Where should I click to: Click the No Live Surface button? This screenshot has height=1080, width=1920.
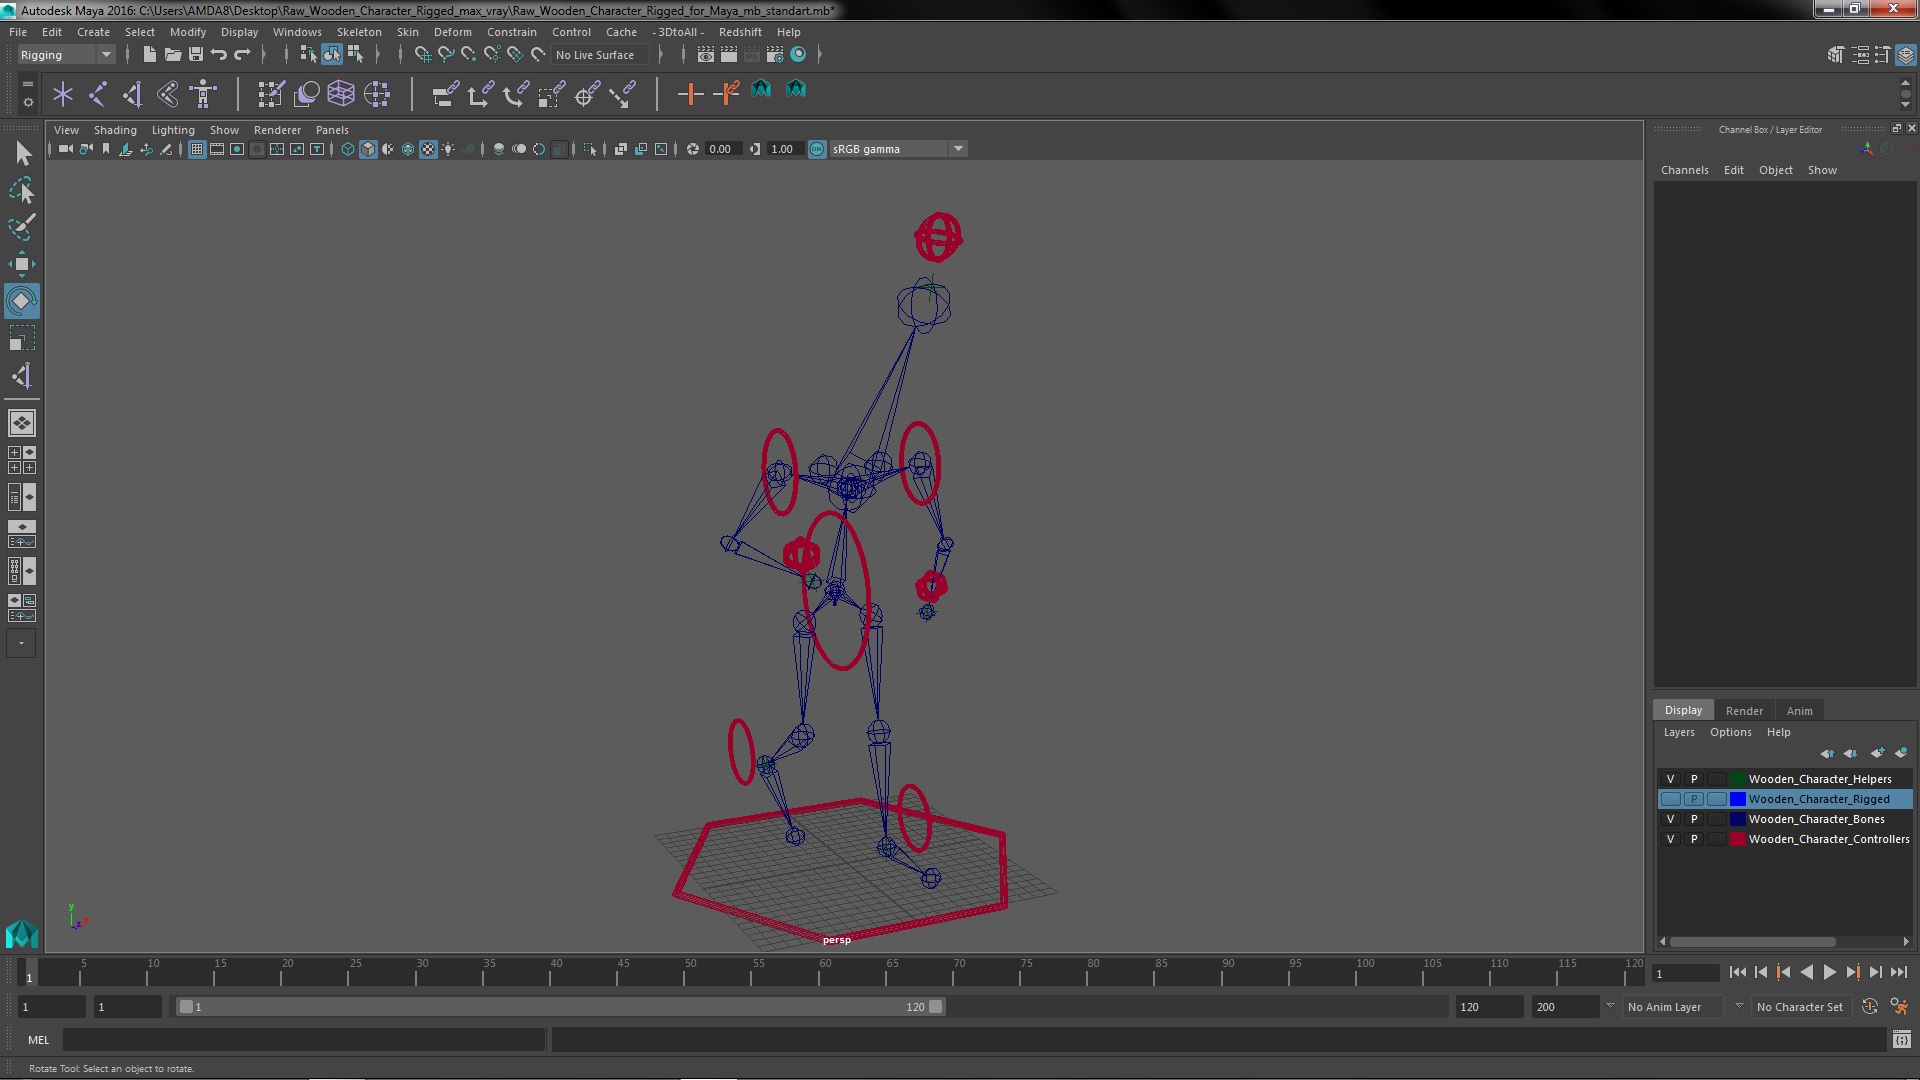click(595, 55)
